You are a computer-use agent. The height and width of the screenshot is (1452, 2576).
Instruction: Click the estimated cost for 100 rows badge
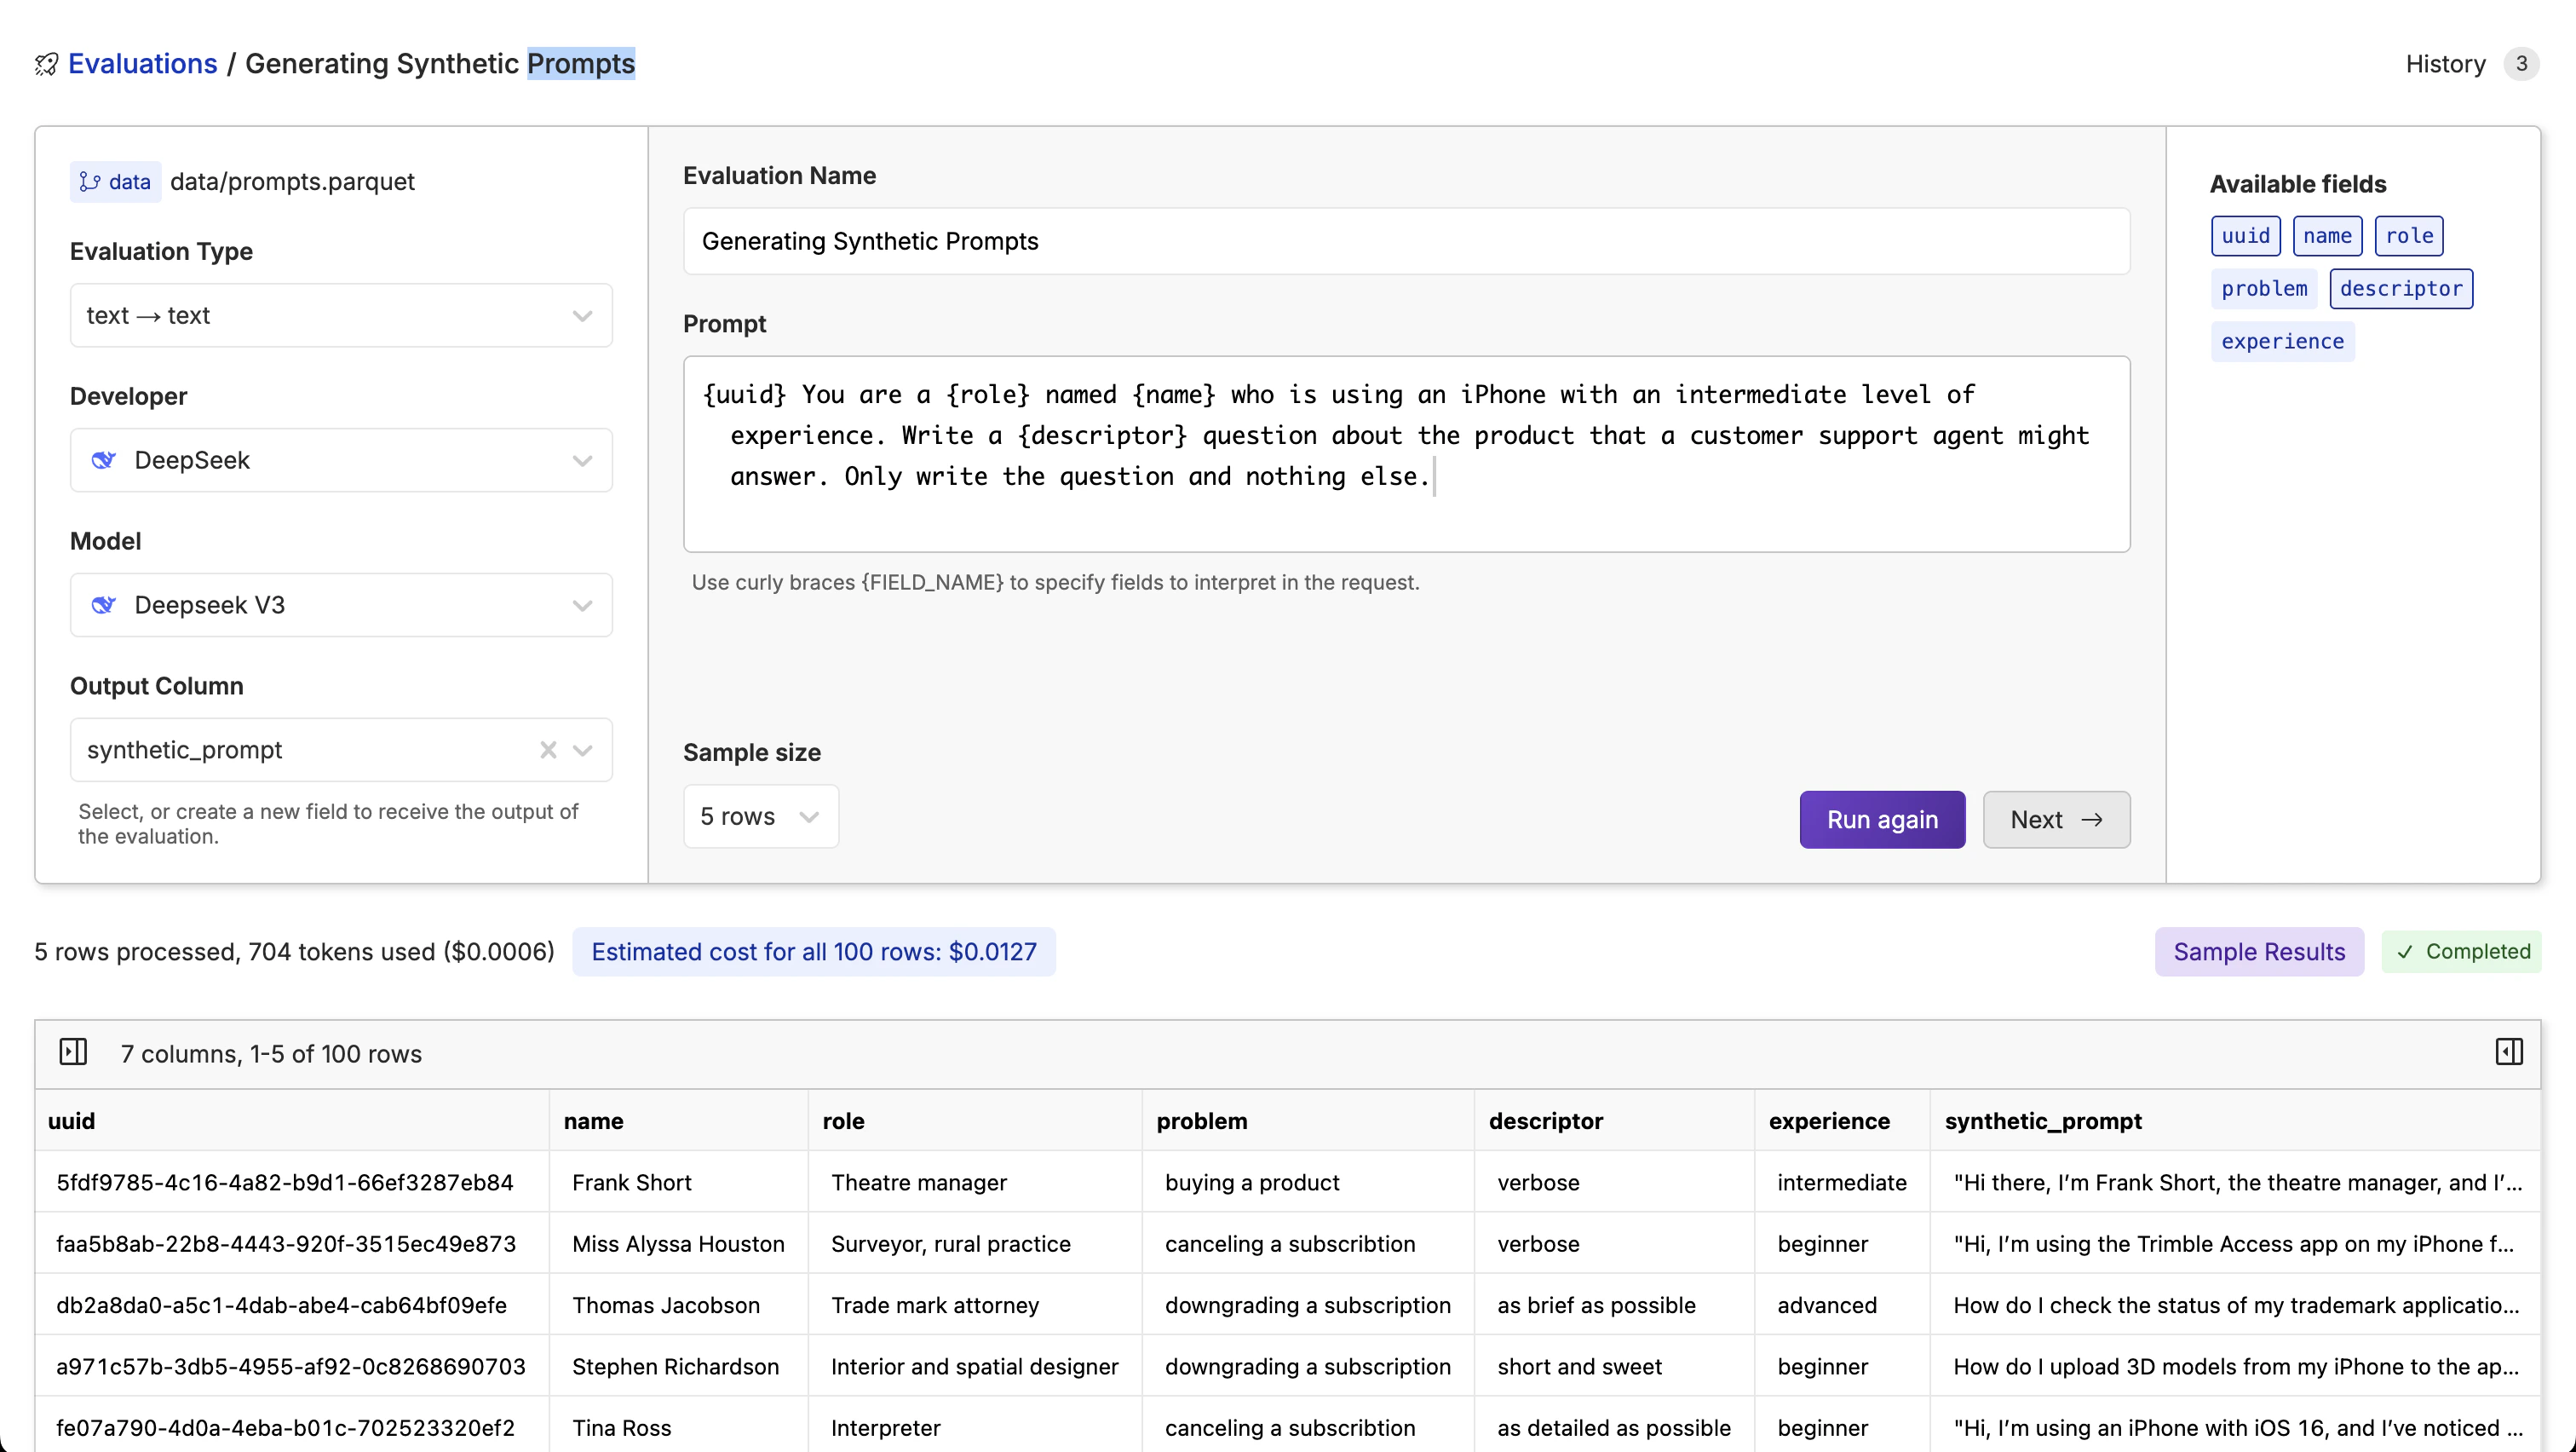tap(814, 951)
